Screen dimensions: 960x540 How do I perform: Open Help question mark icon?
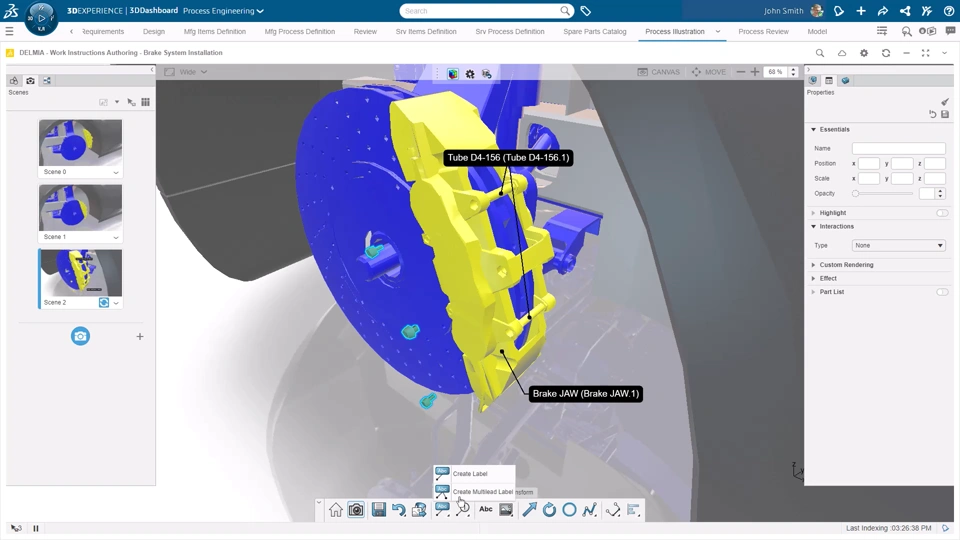tap(949, 10)
